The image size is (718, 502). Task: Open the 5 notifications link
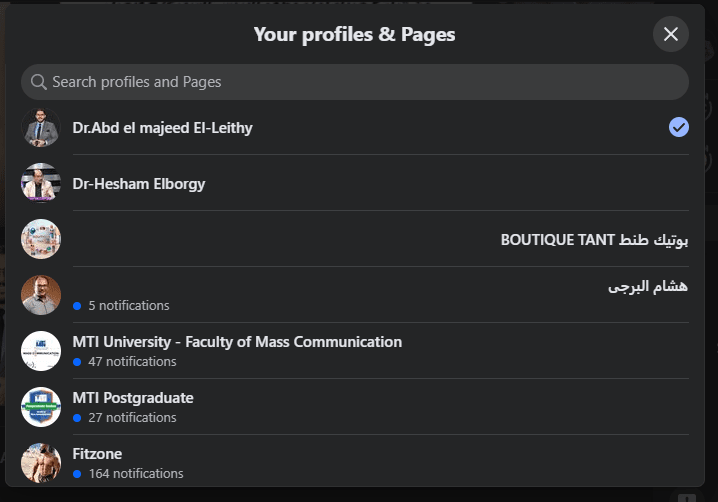[128, 305]
